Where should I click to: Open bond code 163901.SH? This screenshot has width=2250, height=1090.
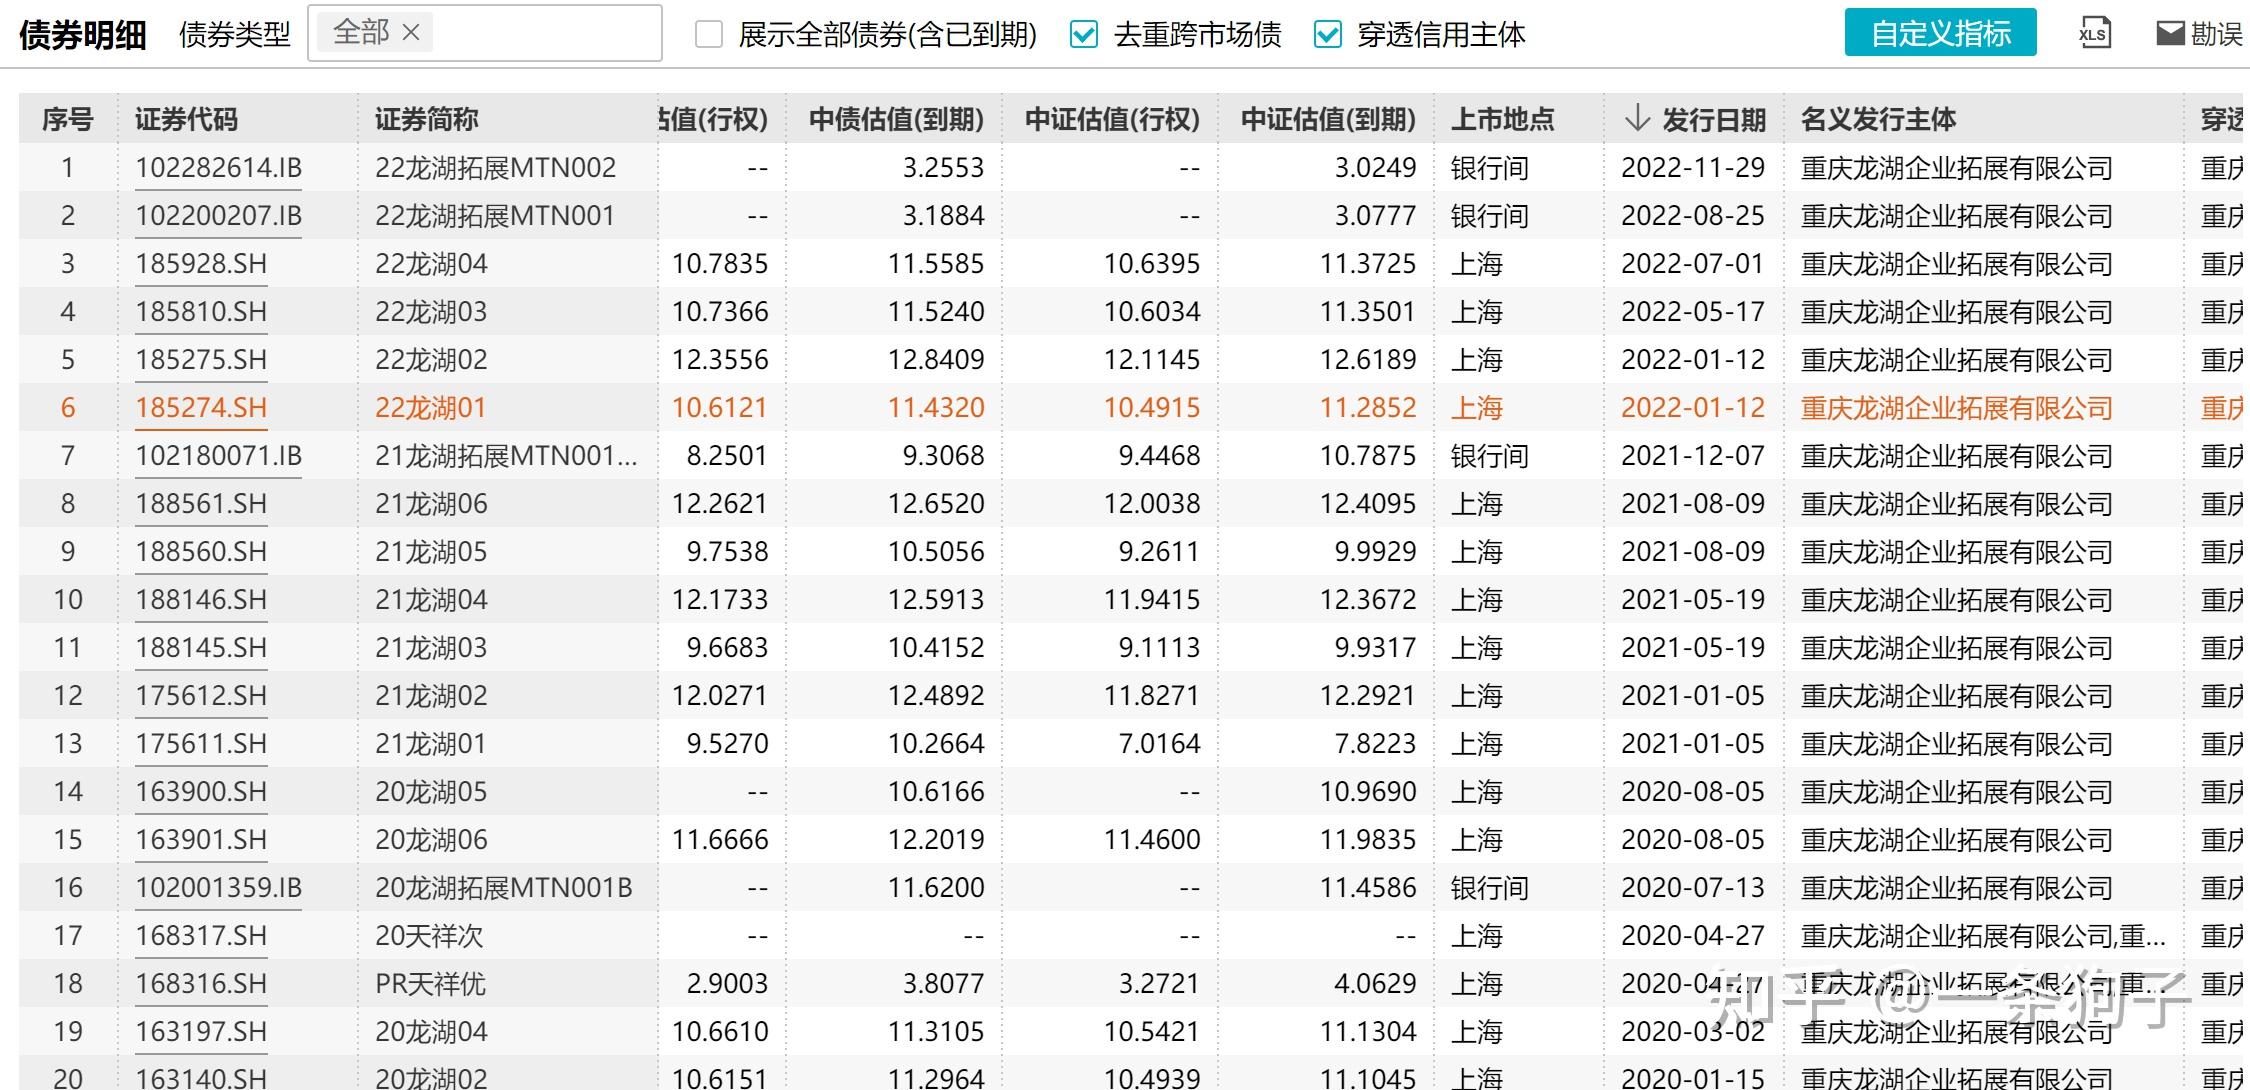coord(201,839)
